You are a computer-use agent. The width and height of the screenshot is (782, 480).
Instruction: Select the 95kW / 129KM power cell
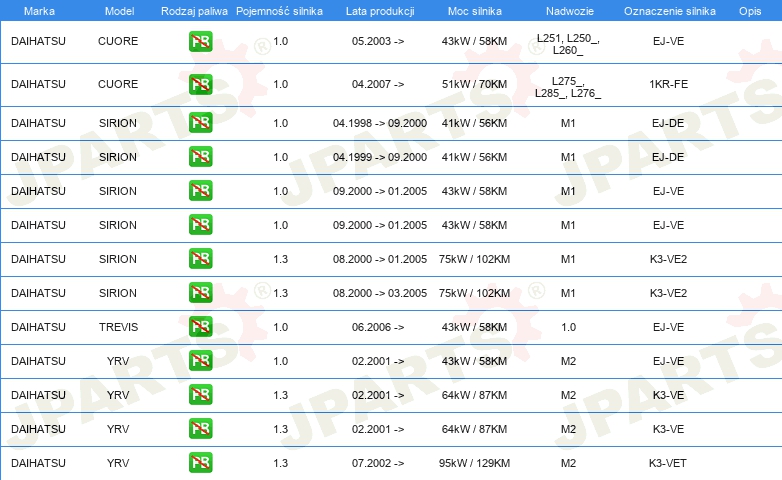pos(474,463)
